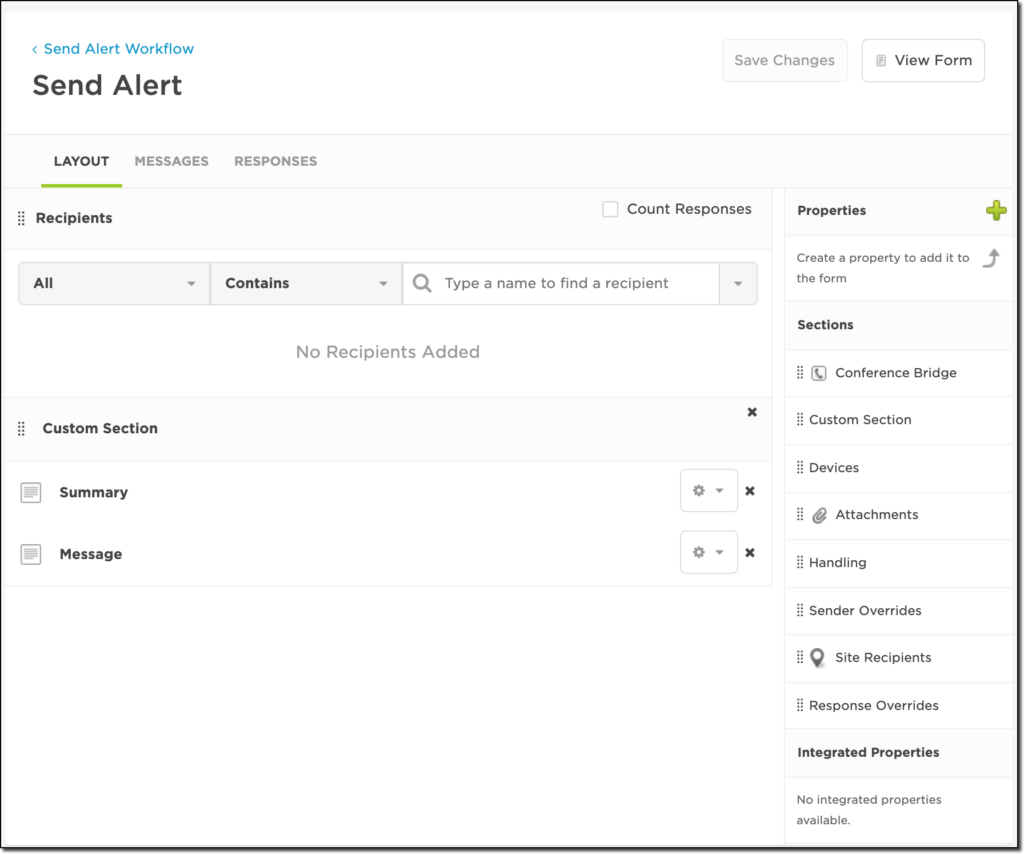This screenshot has height=854, width=1024.
Task: Click the search magnifier in the recipient field
Action: coord(421,283)
